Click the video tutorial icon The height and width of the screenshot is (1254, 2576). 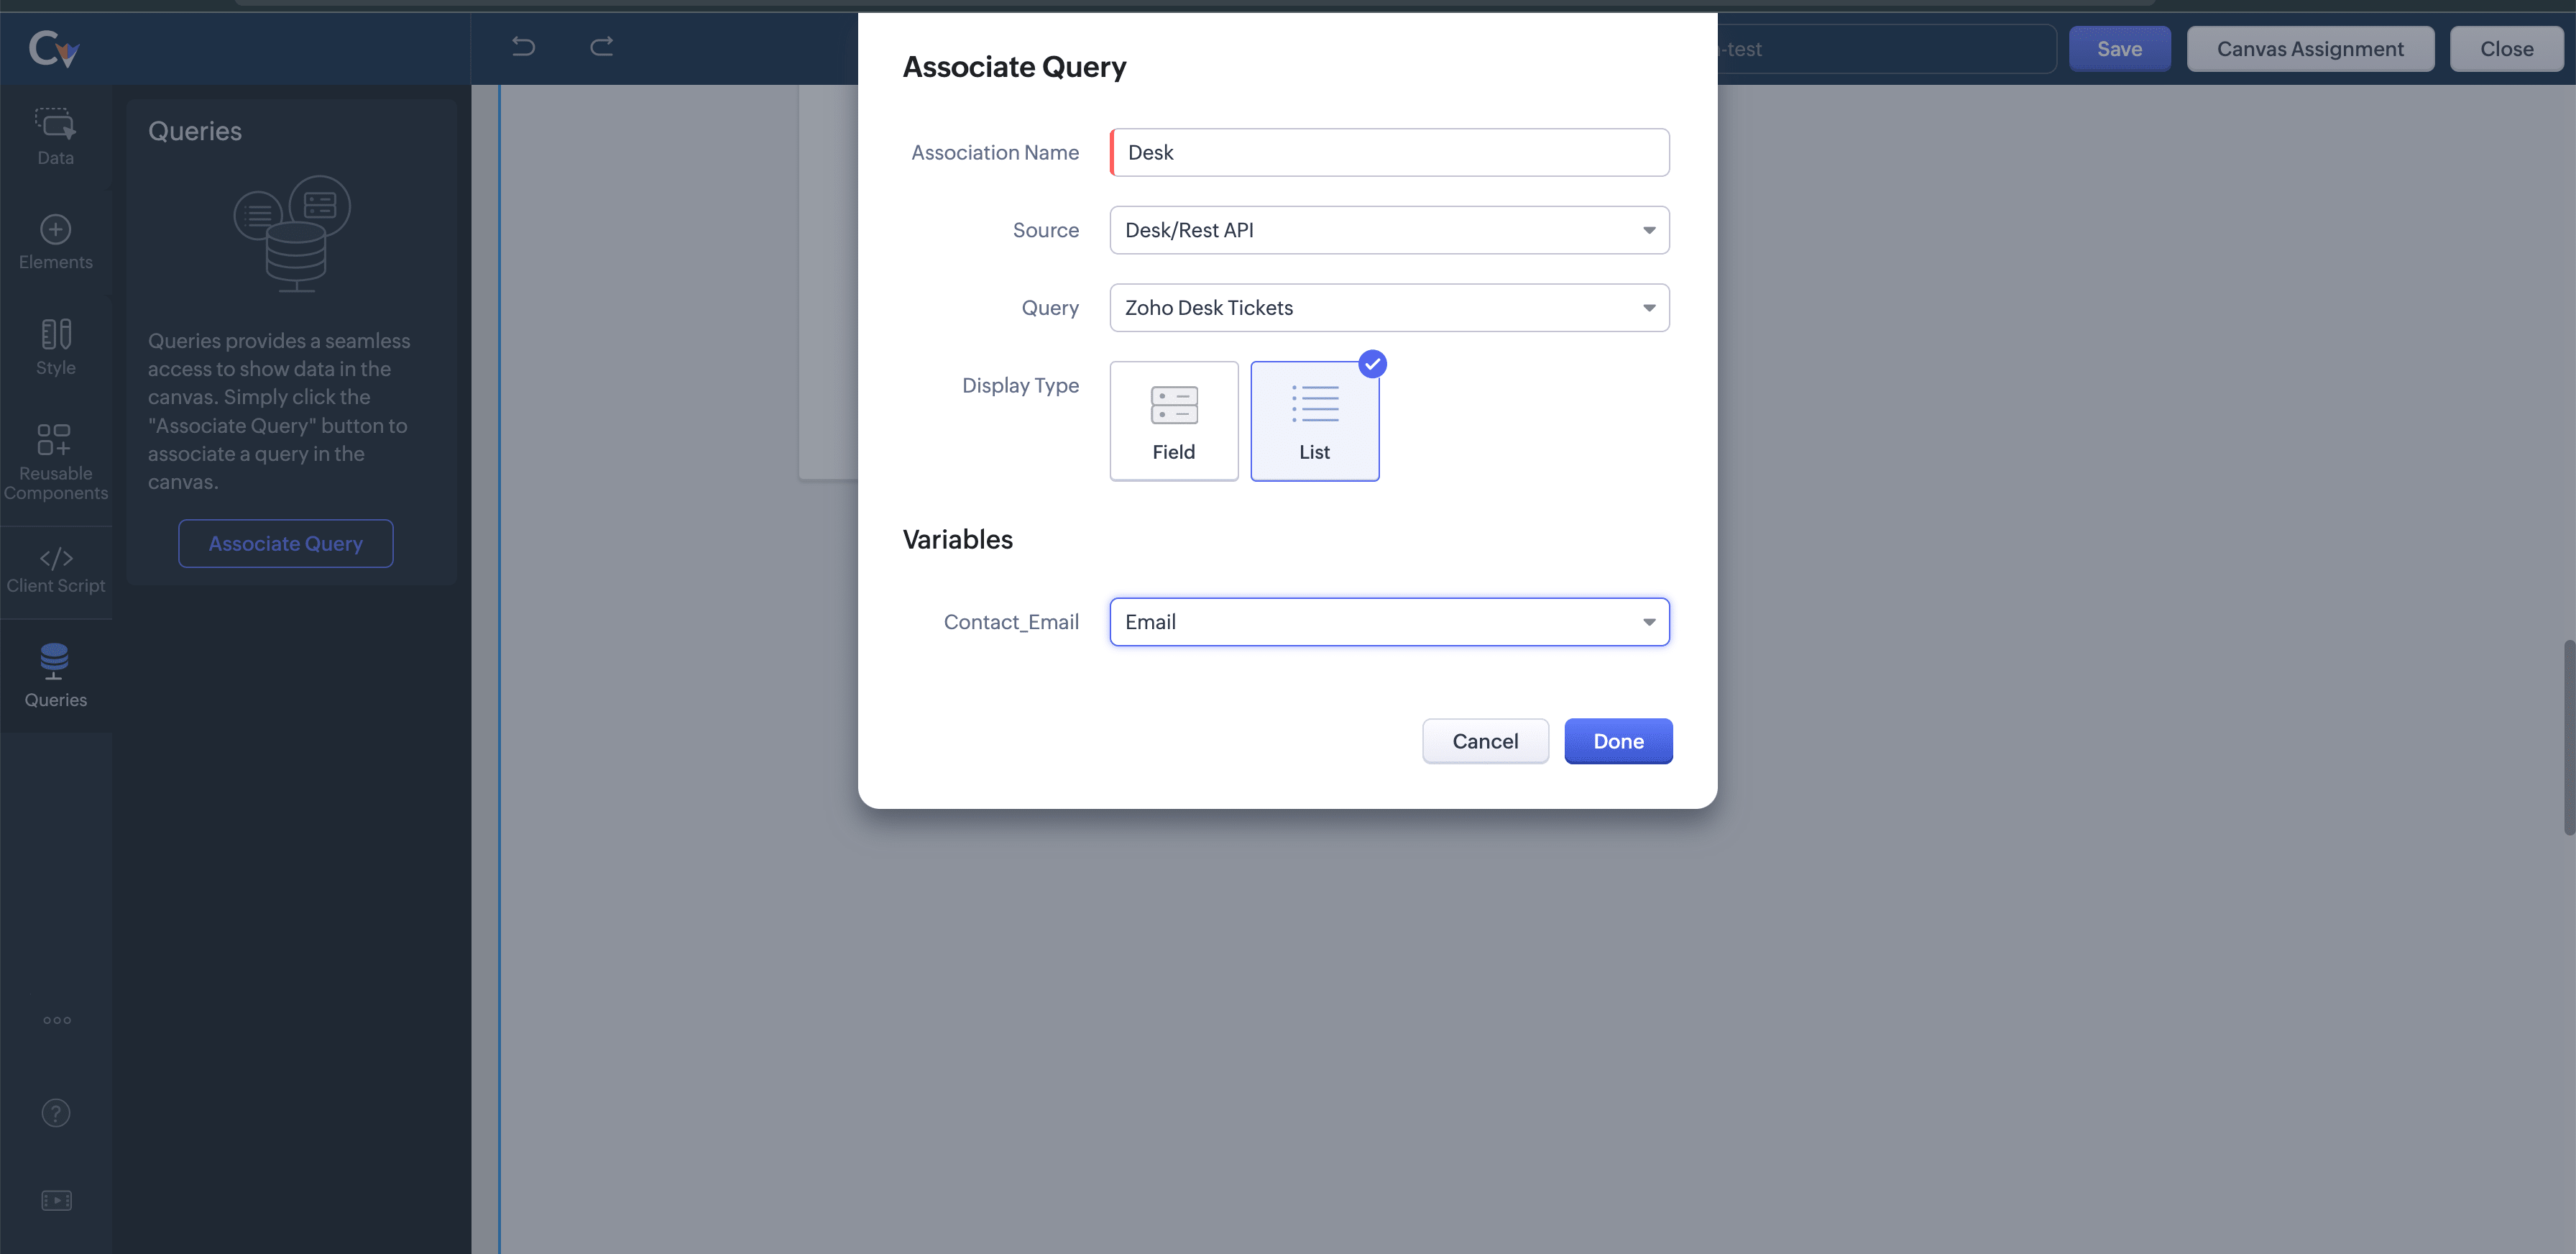56,1199
